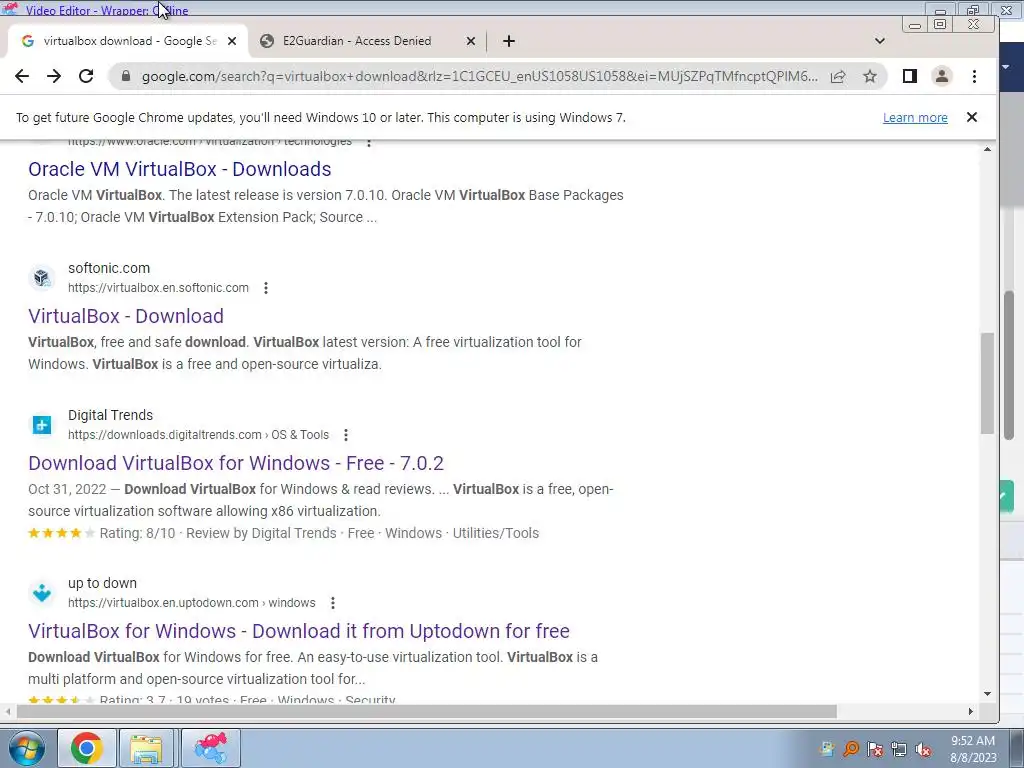
Task: Click the up to down favicon
Action: [42, 592]
